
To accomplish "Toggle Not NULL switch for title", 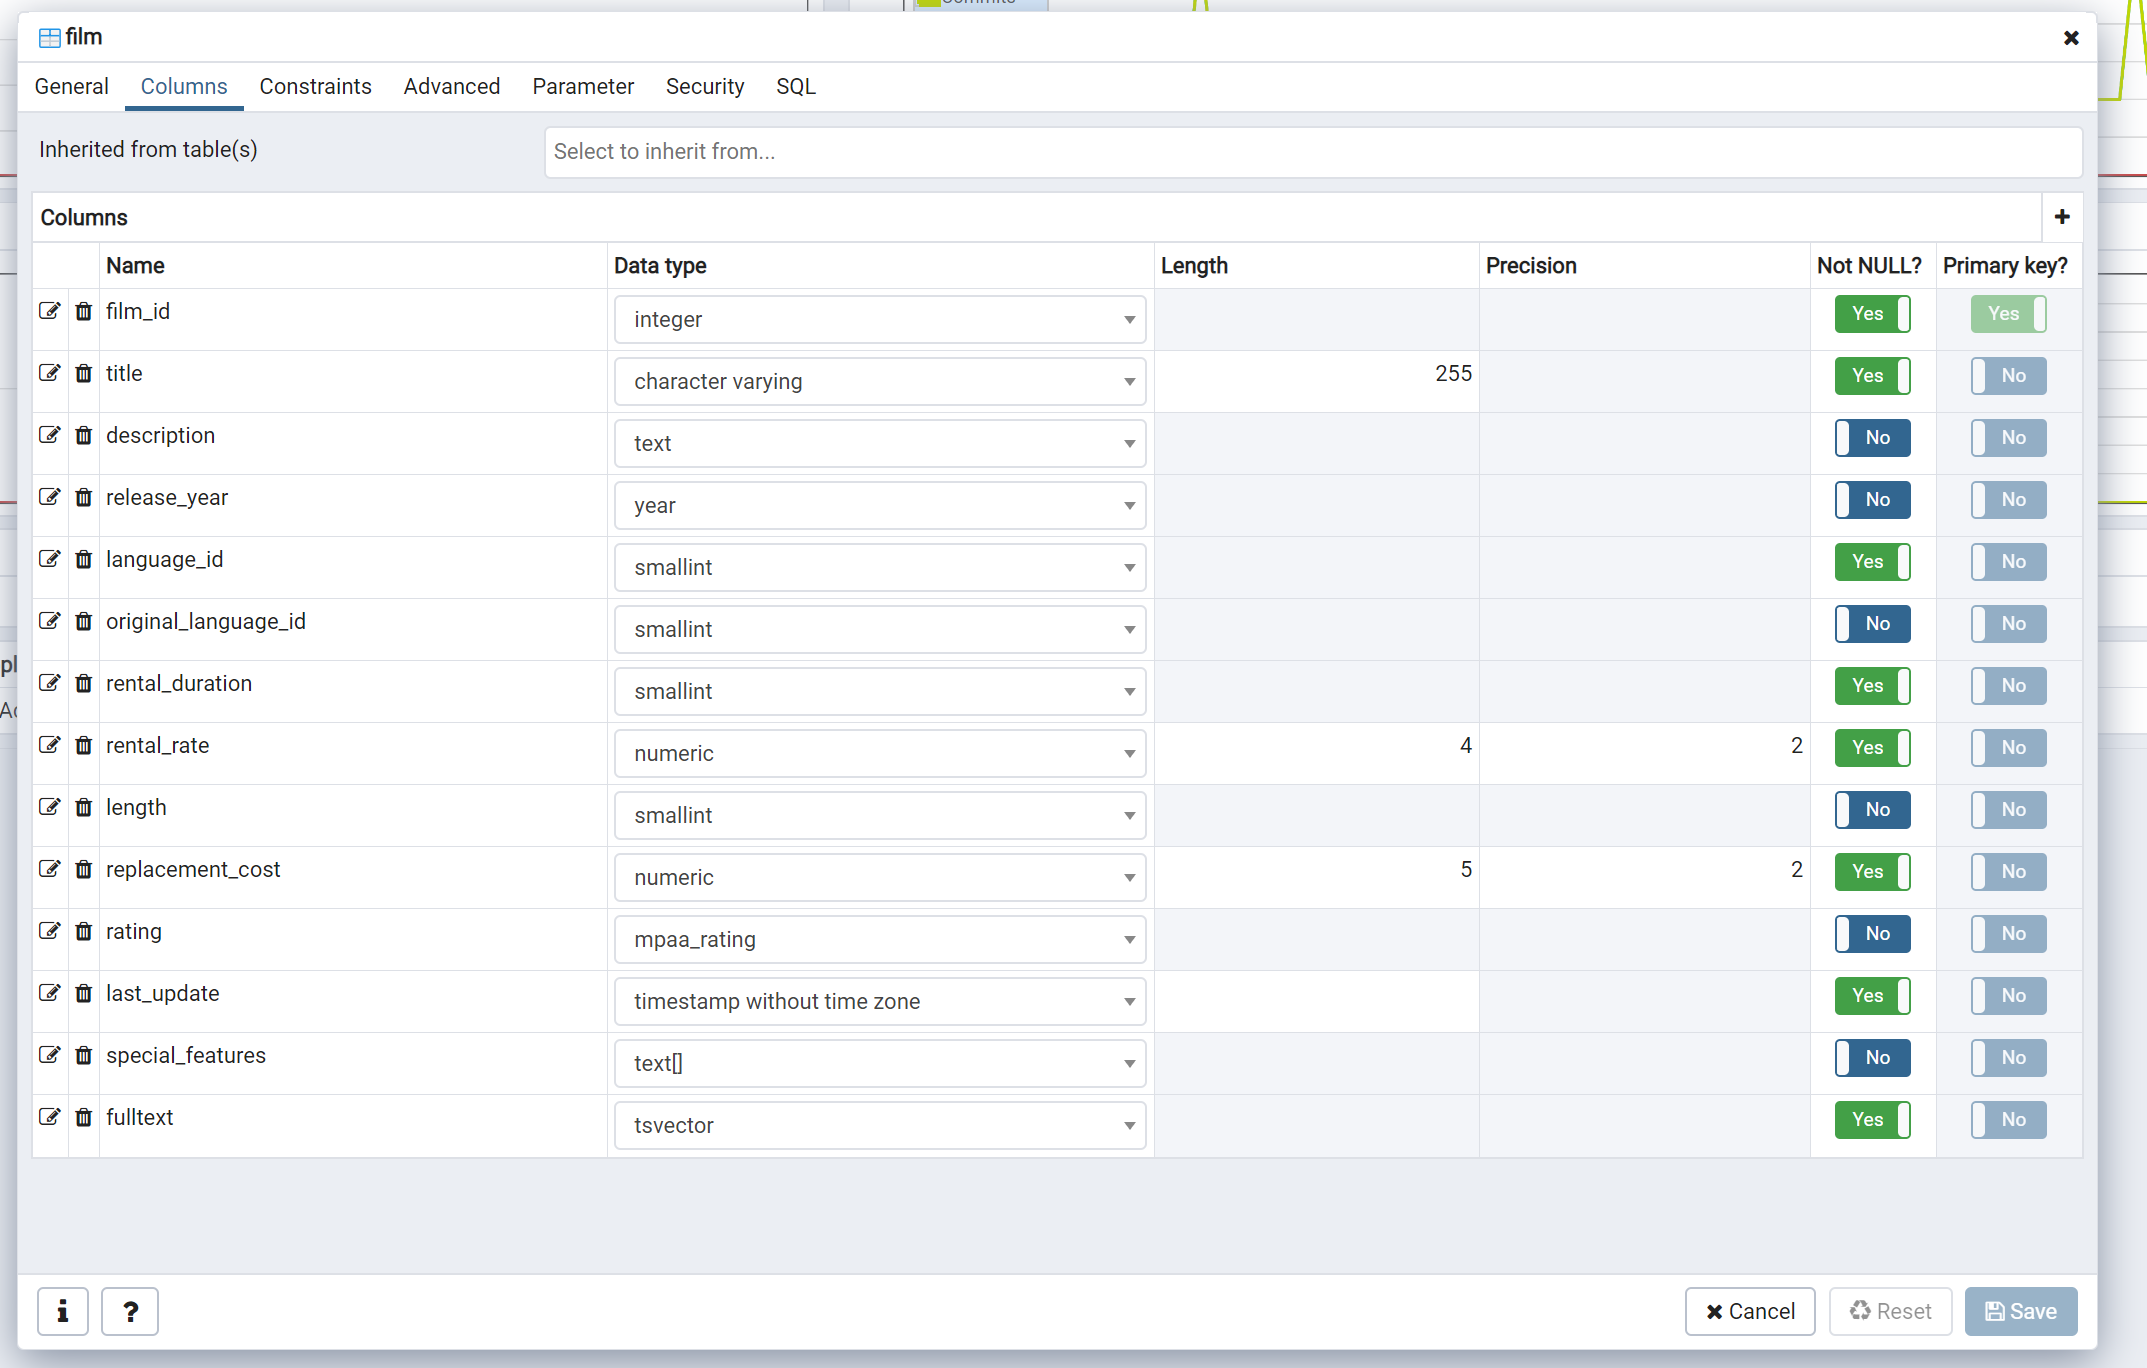I will pos(1871,376).
